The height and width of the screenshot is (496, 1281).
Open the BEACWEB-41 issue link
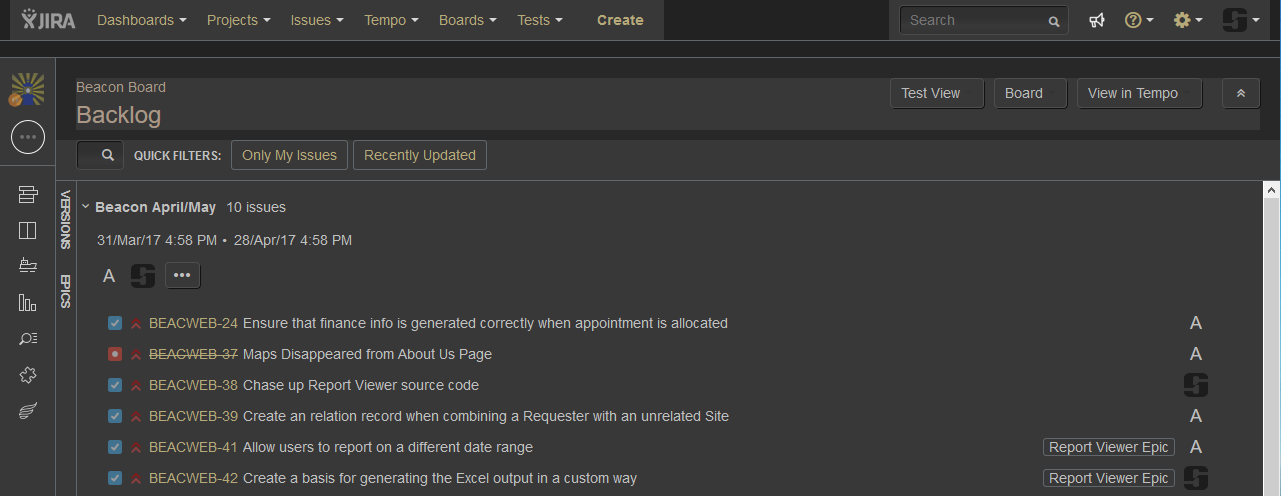pos(193,447)
